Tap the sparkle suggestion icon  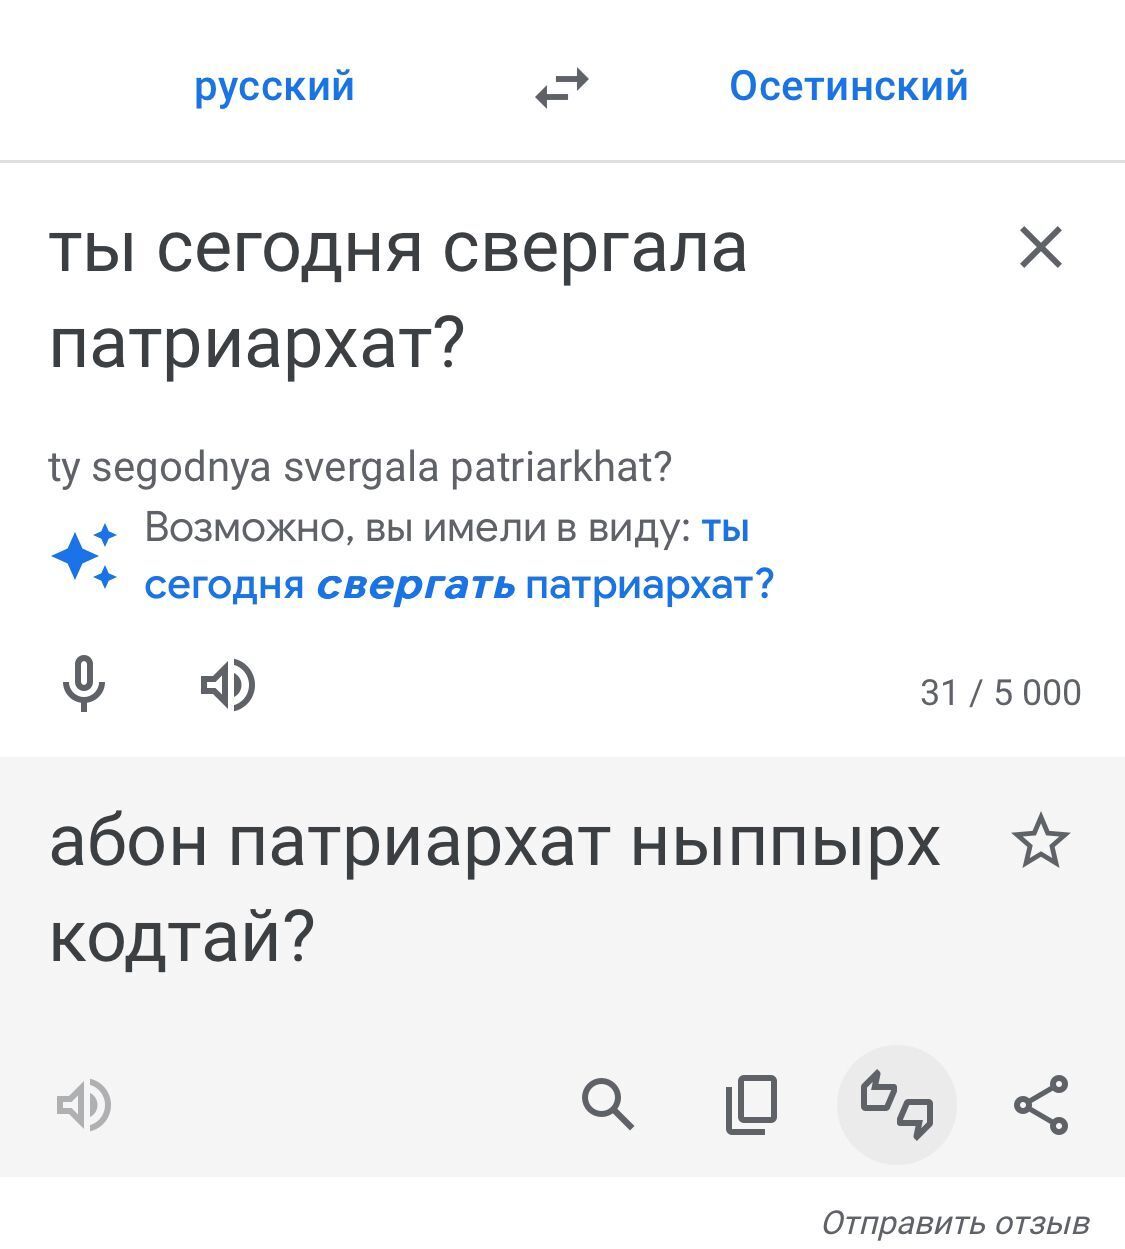tap(85, 555)
